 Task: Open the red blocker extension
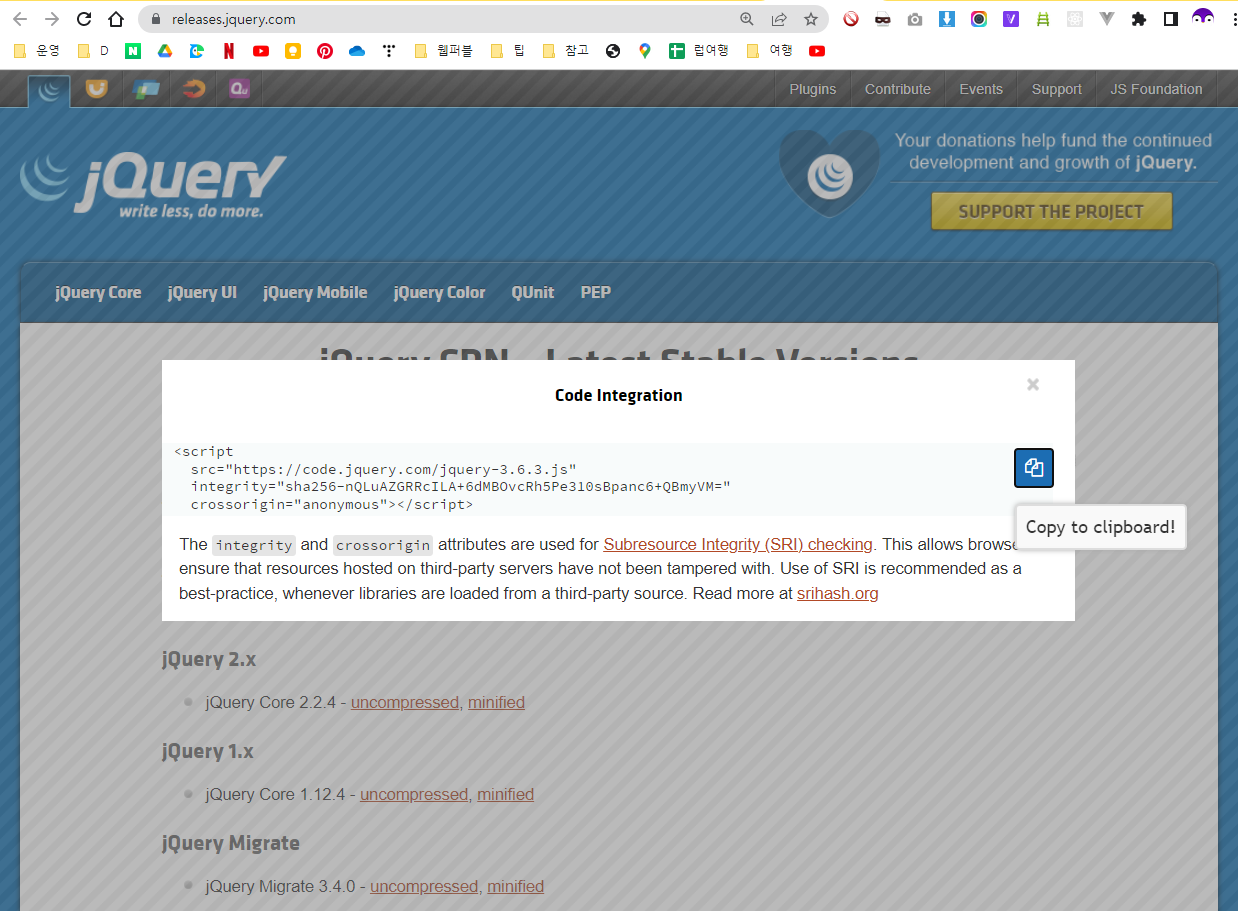(x=851, y=19)
